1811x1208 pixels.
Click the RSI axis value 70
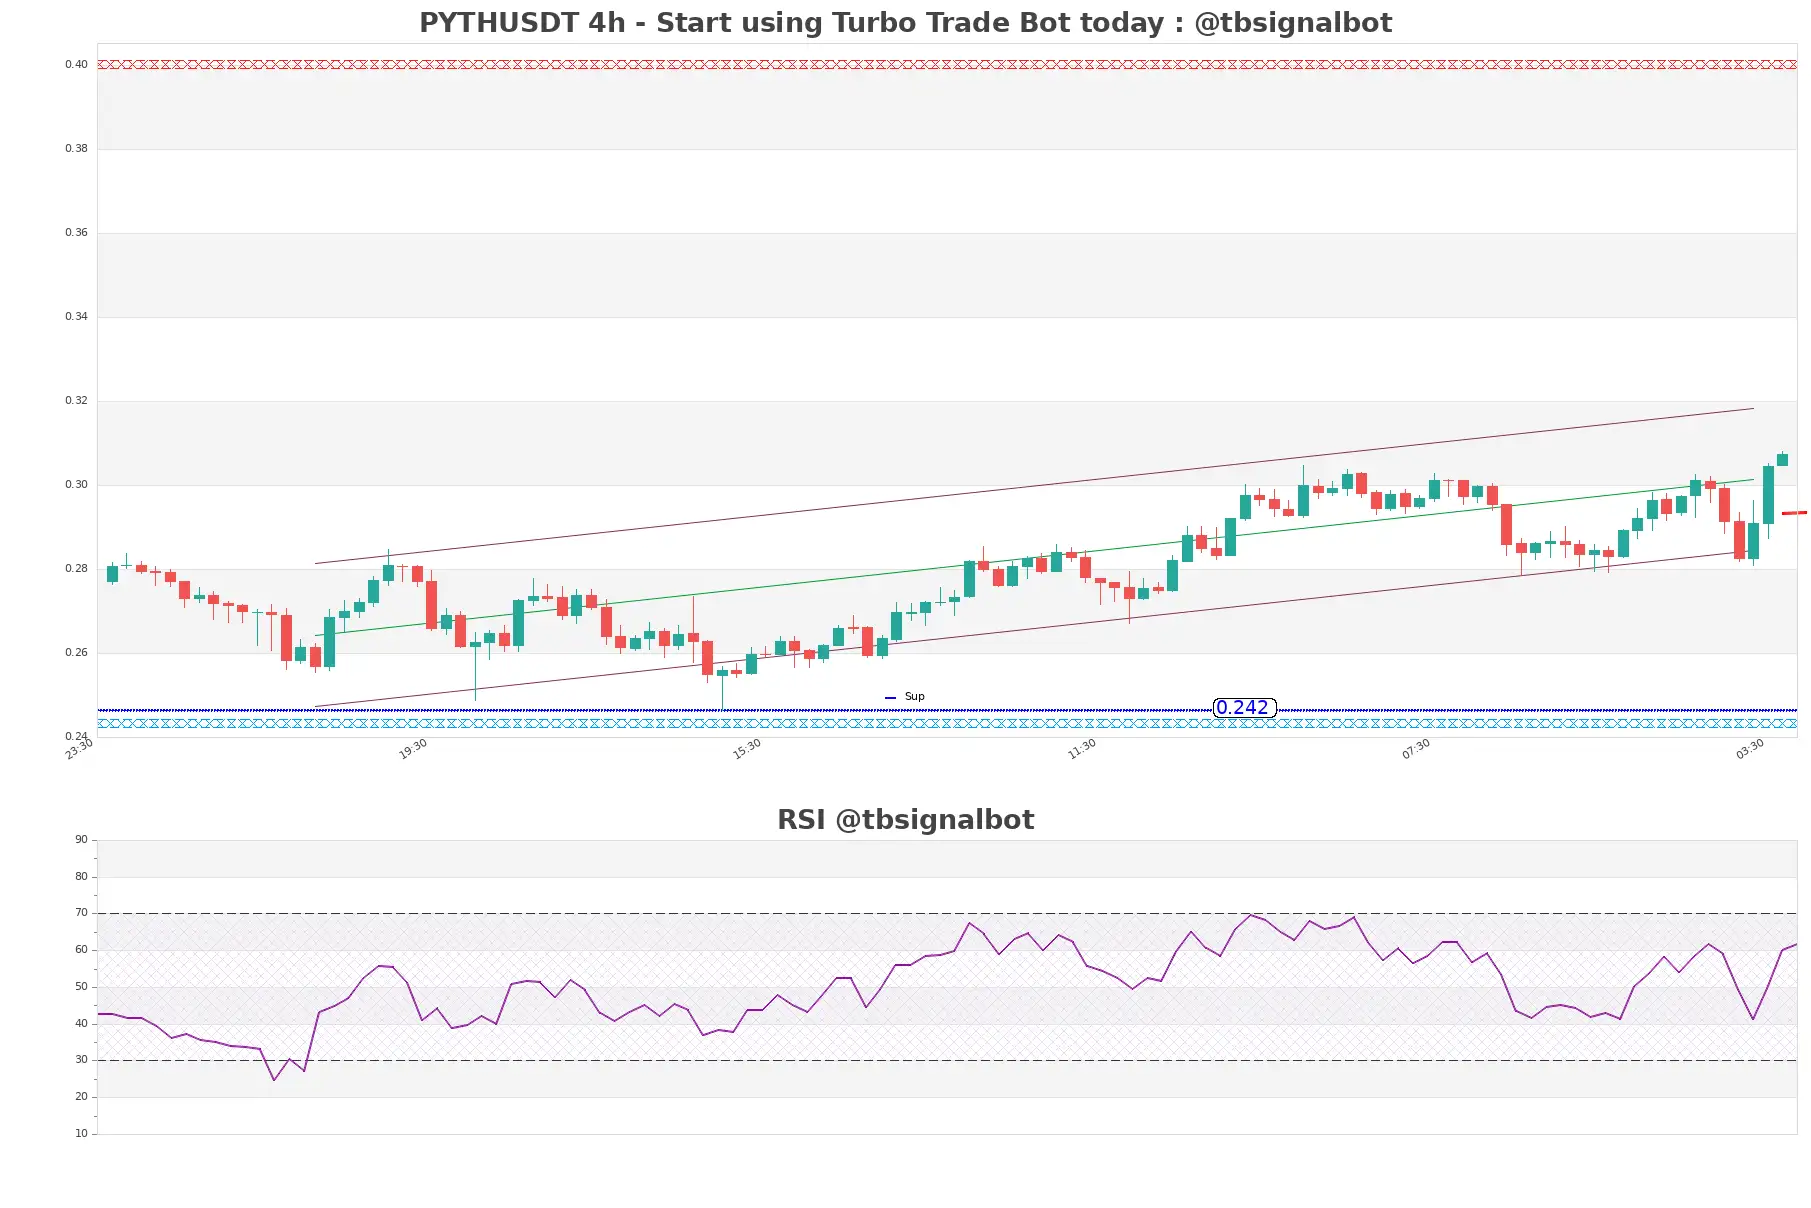(81, 913)
